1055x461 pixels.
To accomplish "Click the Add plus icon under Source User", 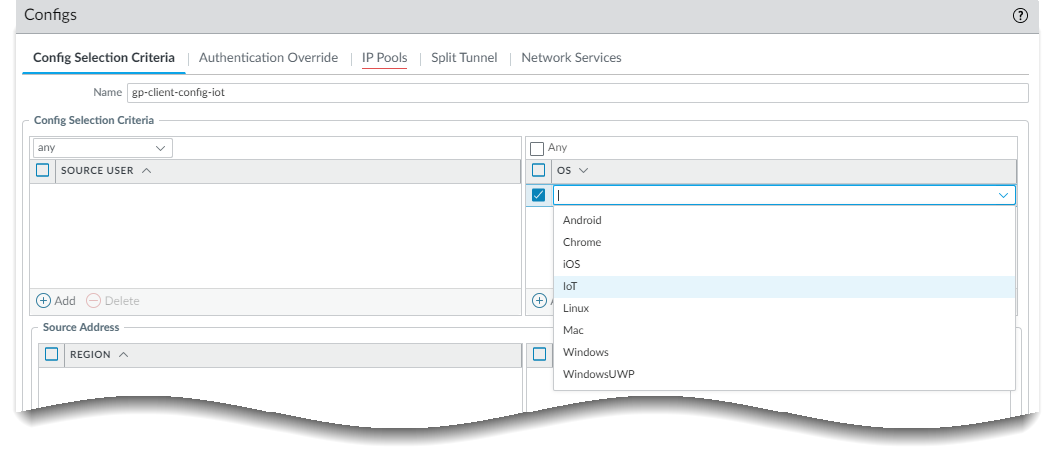I will 43,301.
